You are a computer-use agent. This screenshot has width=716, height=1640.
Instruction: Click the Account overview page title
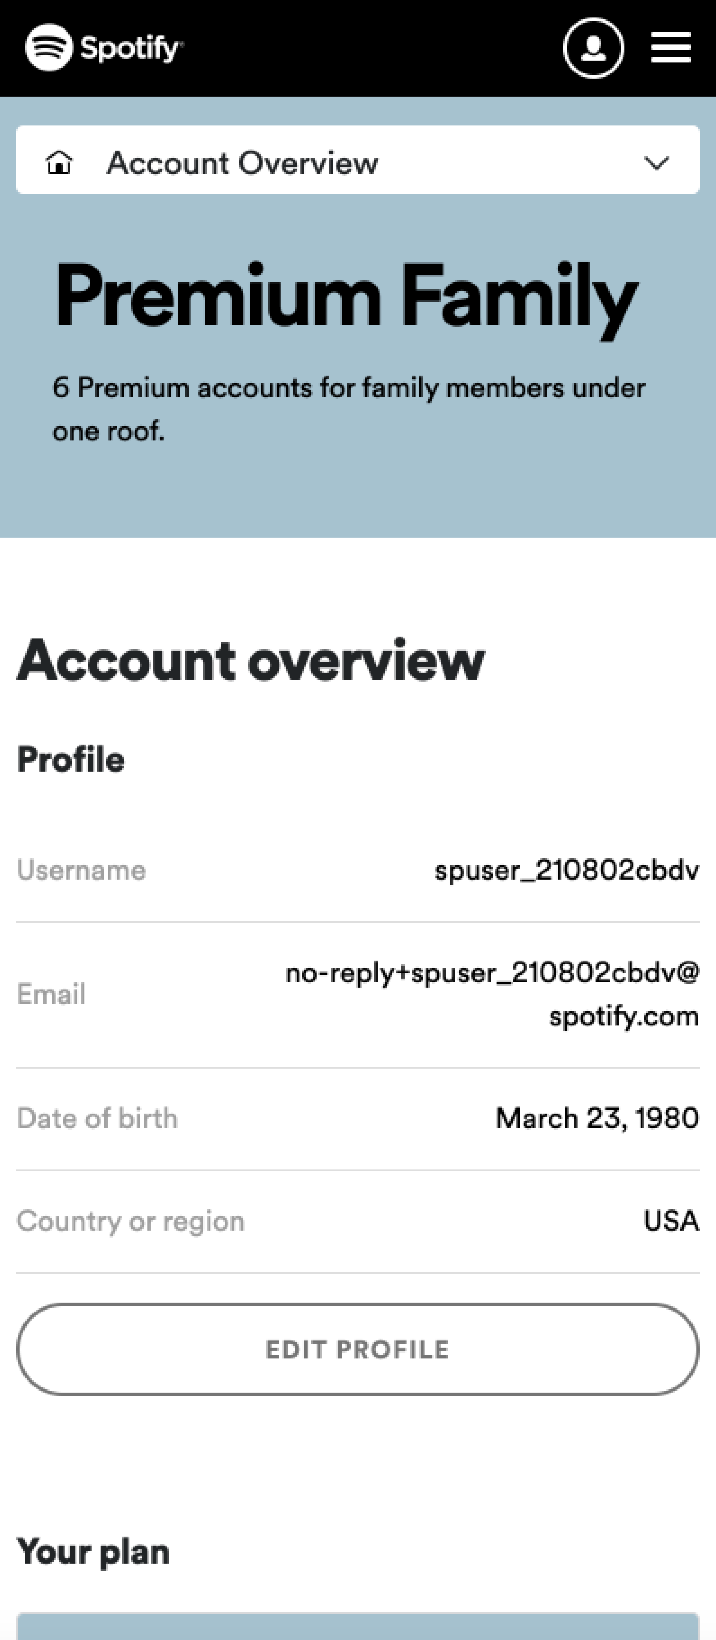250,661
